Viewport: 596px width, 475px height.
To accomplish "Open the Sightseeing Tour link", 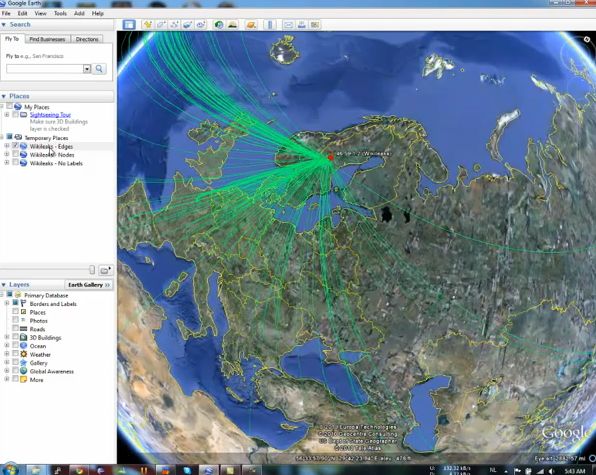I will [50, 115].
